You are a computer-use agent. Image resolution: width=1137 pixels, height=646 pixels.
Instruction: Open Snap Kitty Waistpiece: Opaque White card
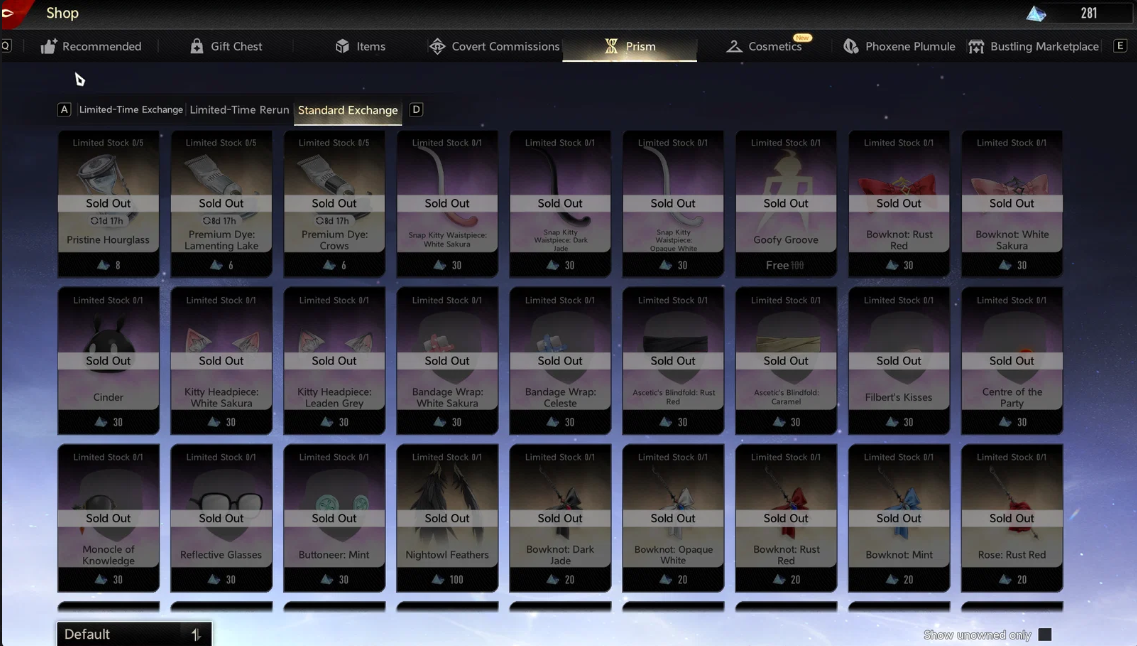pyautogui.click(x=673, y=204)
